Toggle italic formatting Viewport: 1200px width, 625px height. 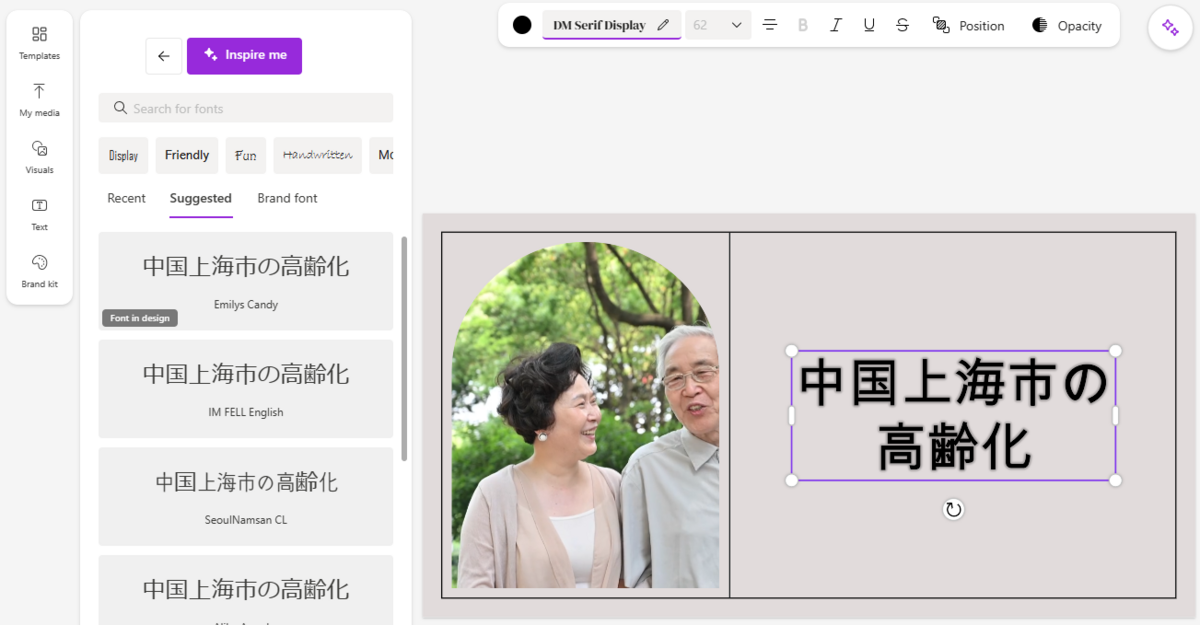[836, 25]
